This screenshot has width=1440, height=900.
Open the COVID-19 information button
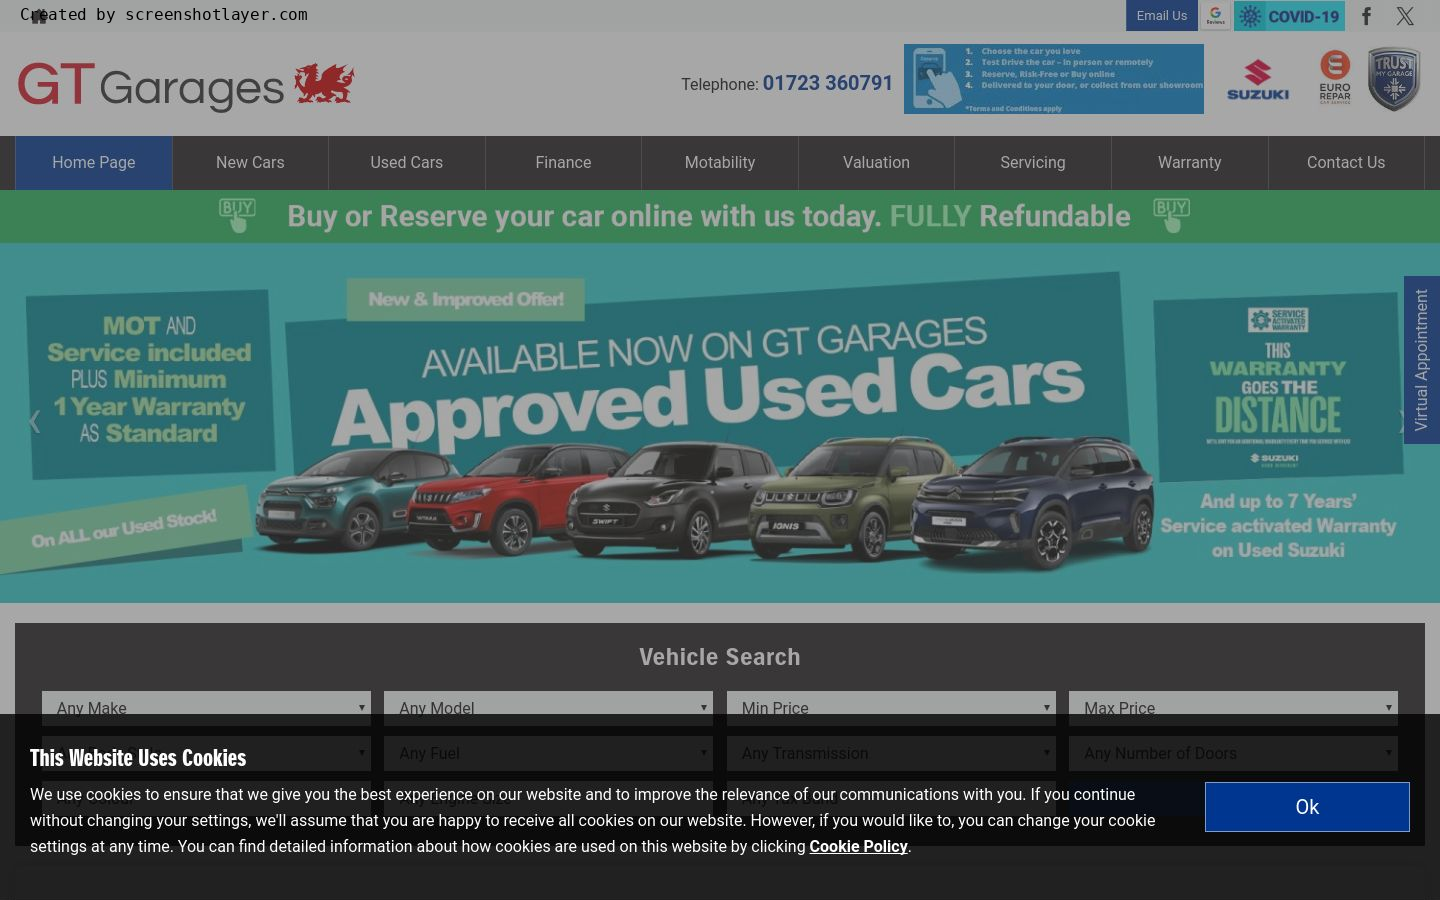pyautogui.click(x=1289, y=16)
